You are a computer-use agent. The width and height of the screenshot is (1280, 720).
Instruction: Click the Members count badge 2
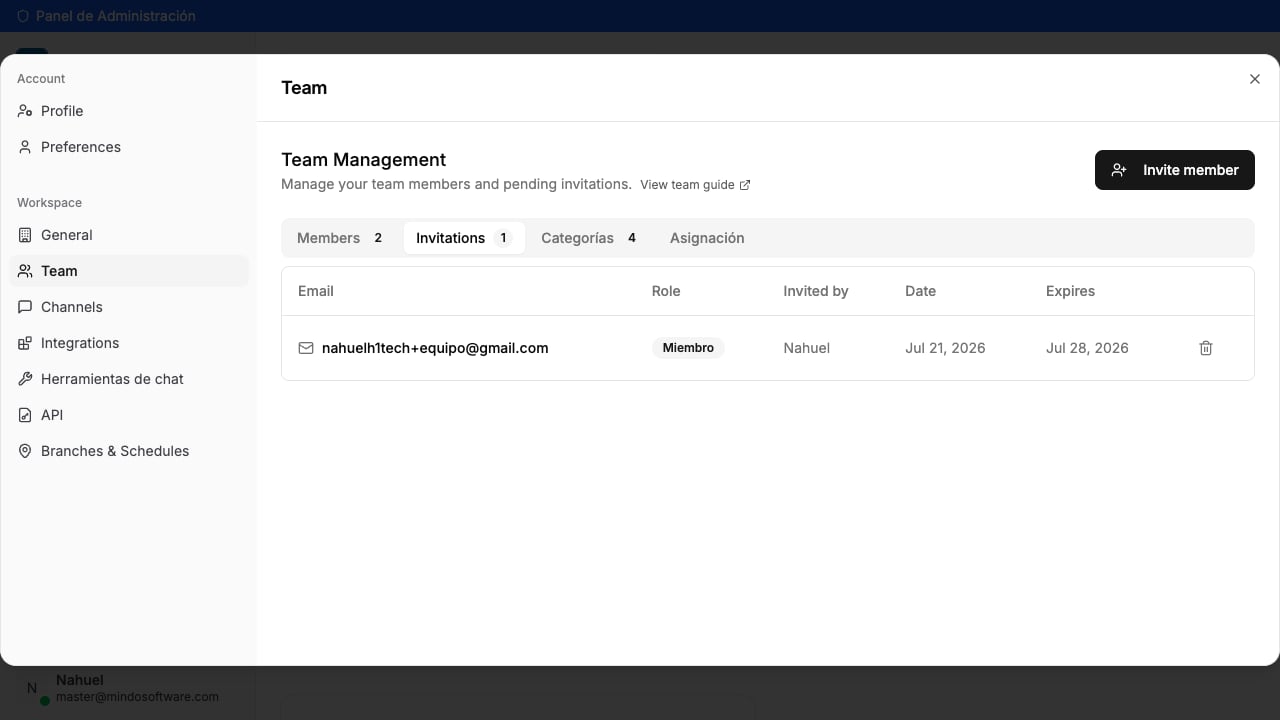click(x=378, y=238)
